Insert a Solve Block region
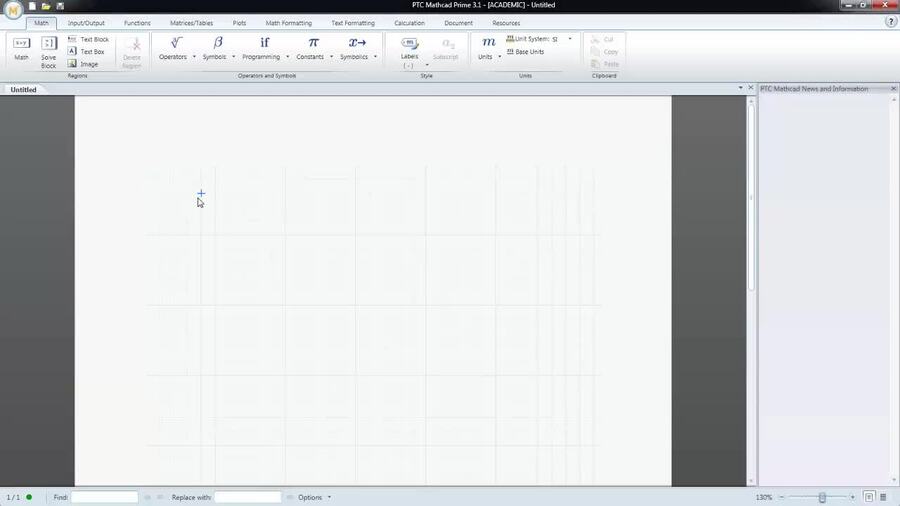Viewport: 900px width, 506px height. coord(49,53)
